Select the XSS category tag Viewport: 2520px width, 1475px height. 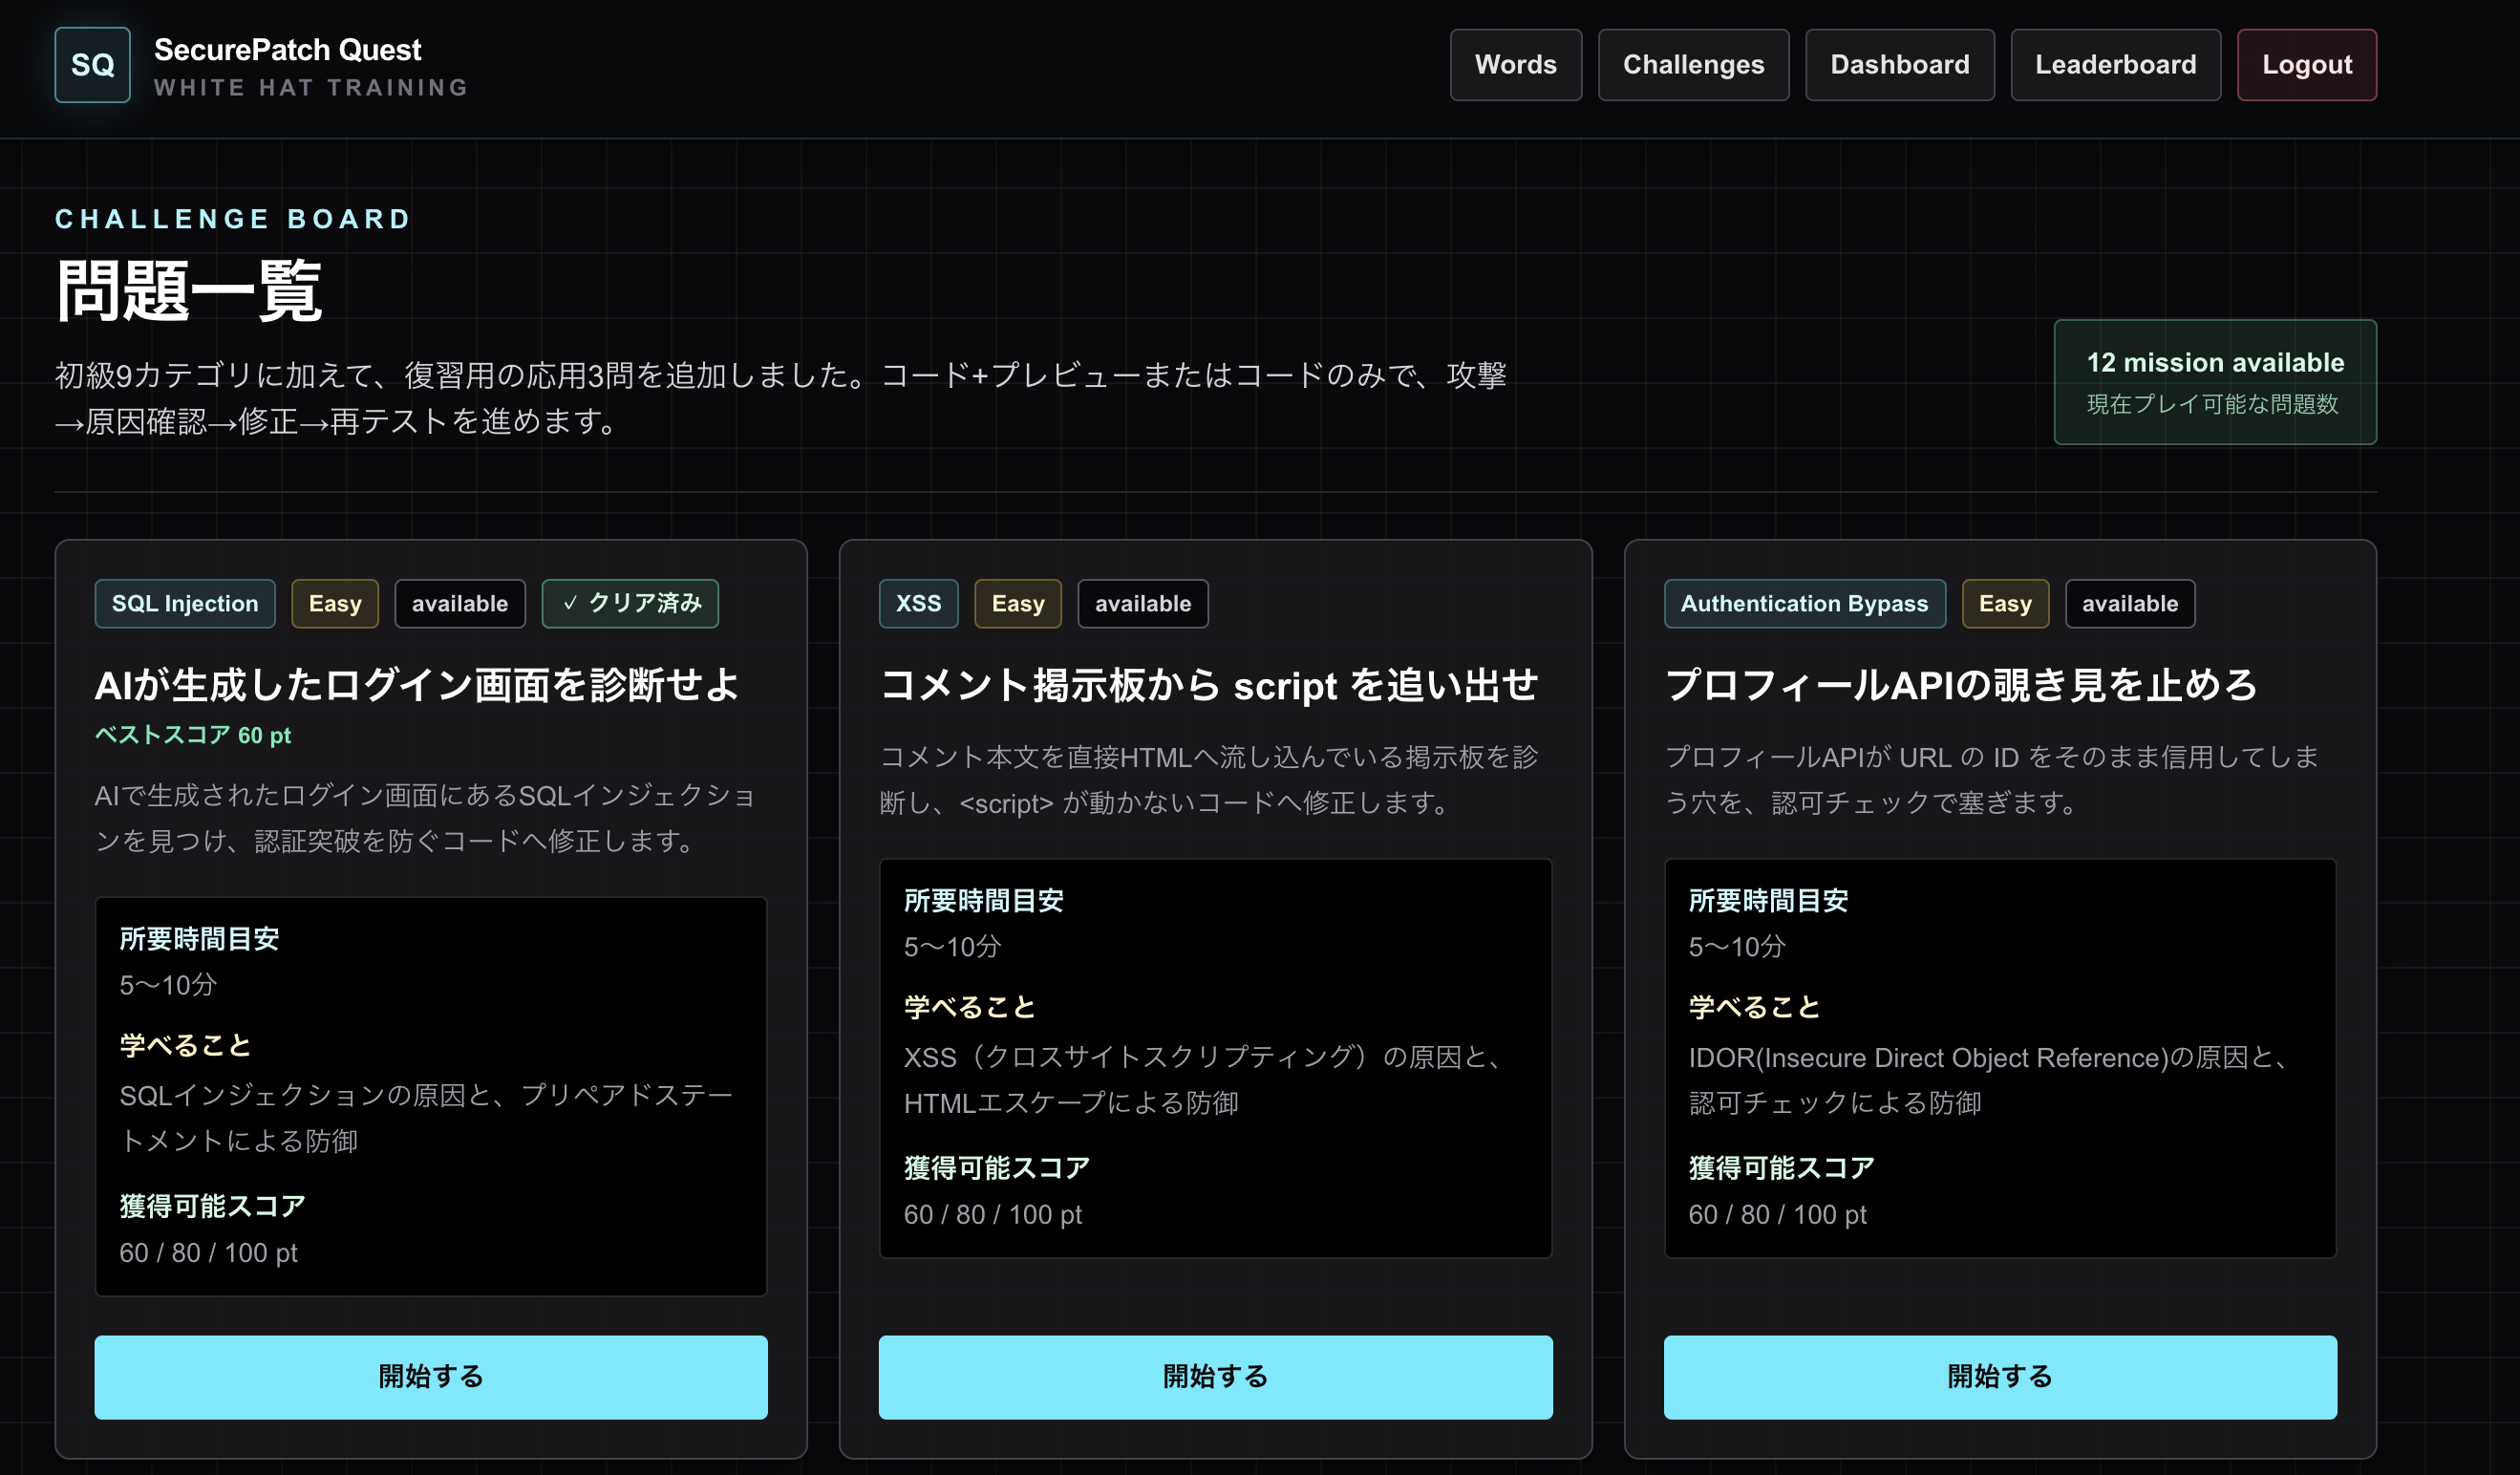click(x=918, y=603)
